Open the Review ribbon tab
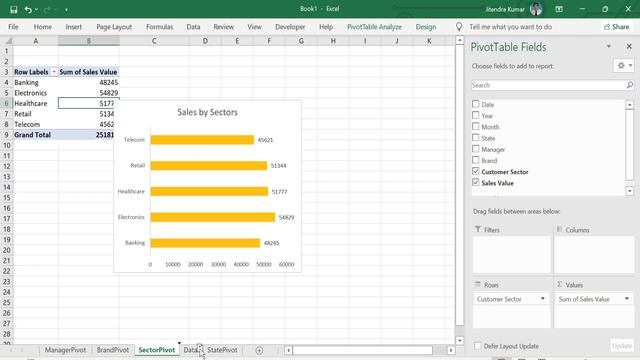640x360 pixels. [x=223, y=27]
